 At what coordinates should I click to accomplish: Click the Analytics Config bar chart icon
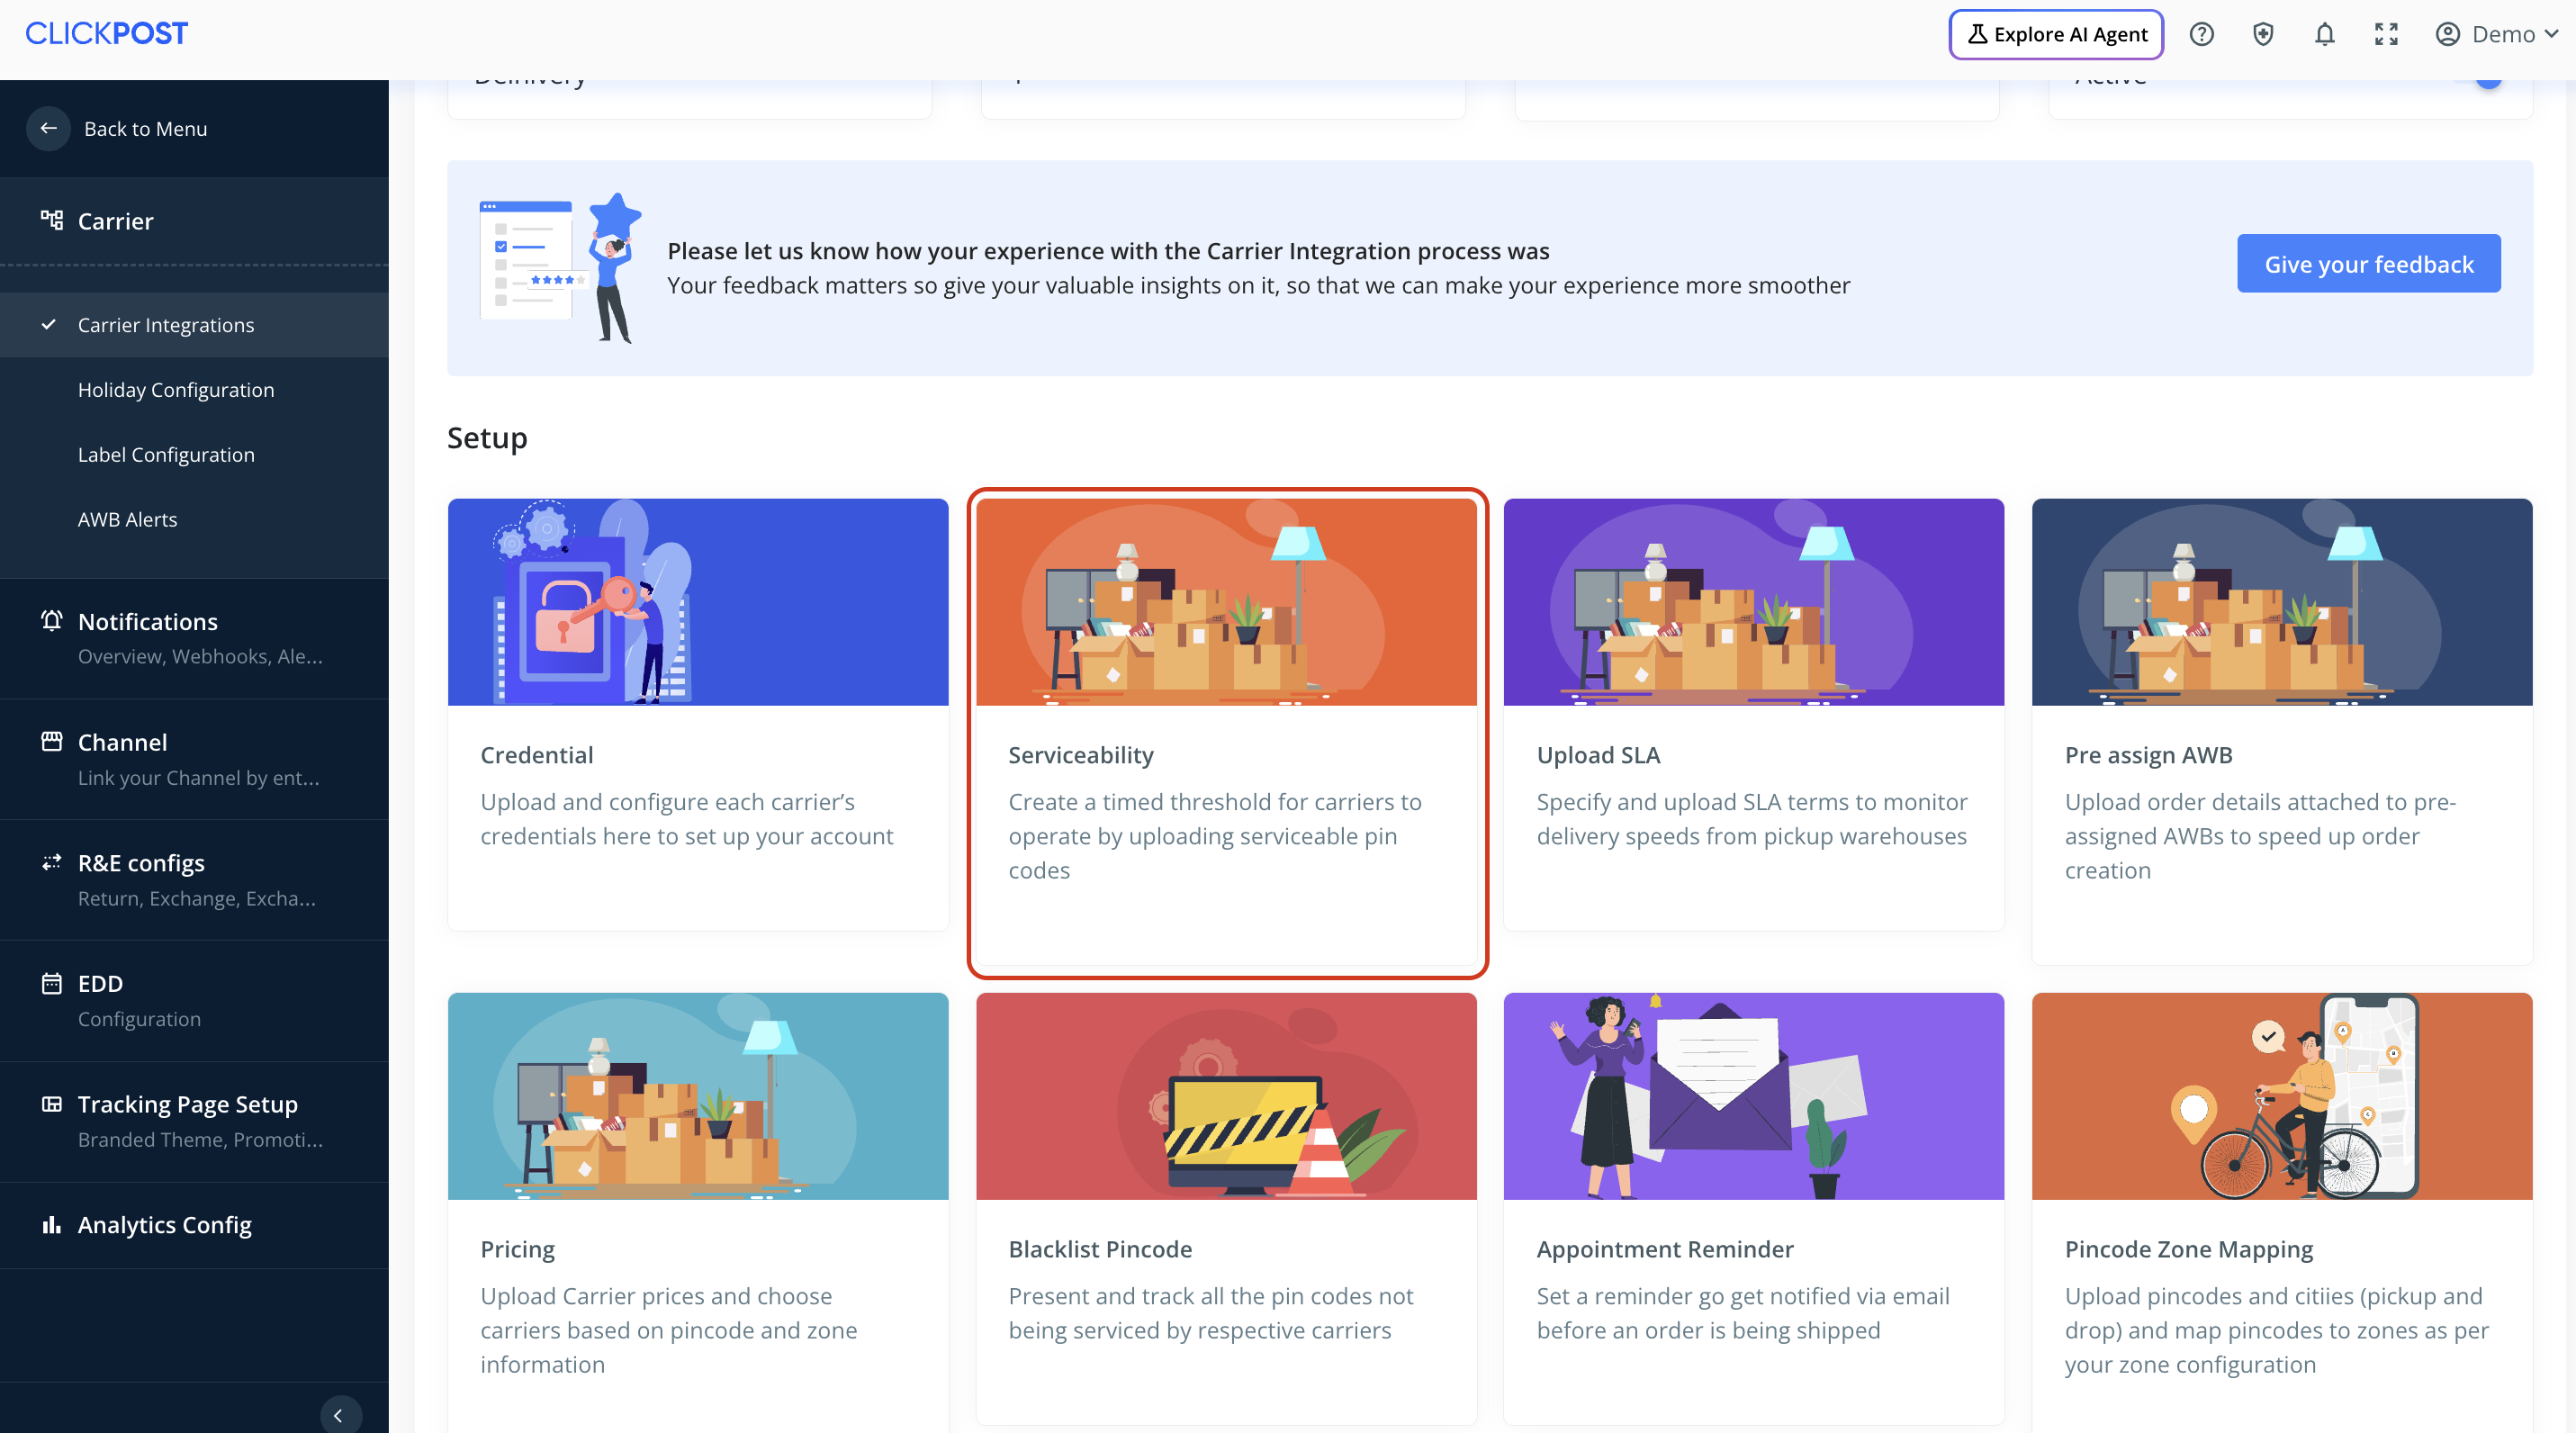coord(51,1224)
